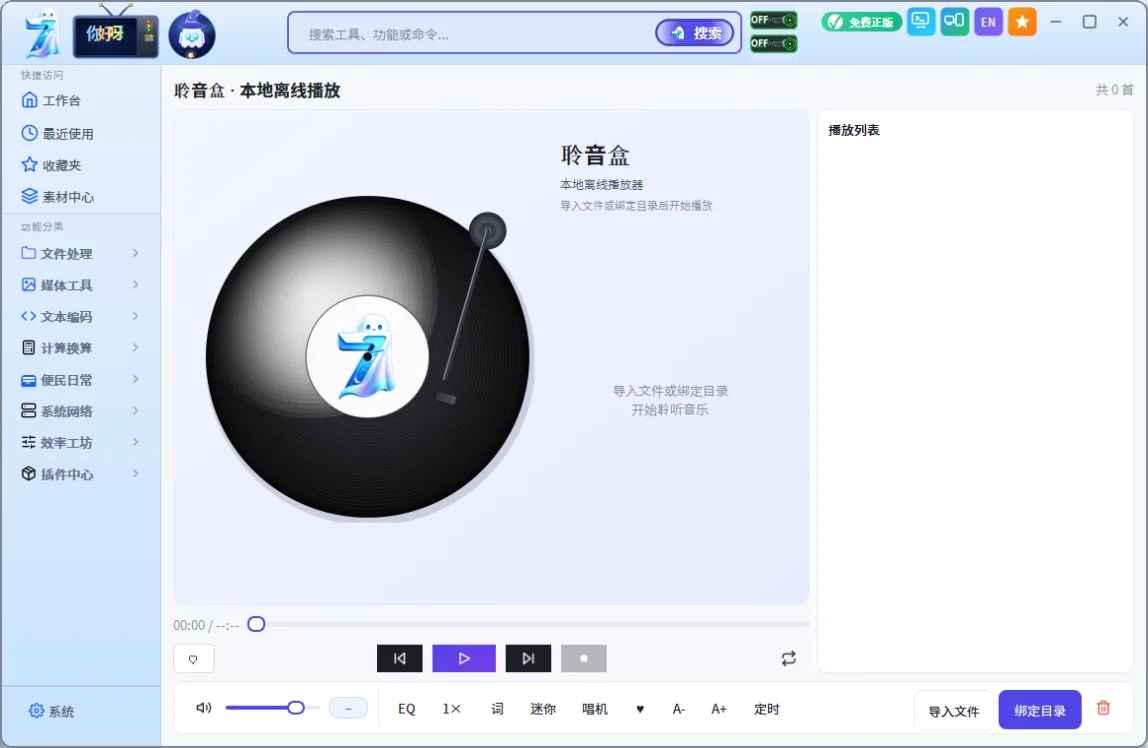Open the wizard ghost avatar icon

pyautogui.click(x=192, y=34)
